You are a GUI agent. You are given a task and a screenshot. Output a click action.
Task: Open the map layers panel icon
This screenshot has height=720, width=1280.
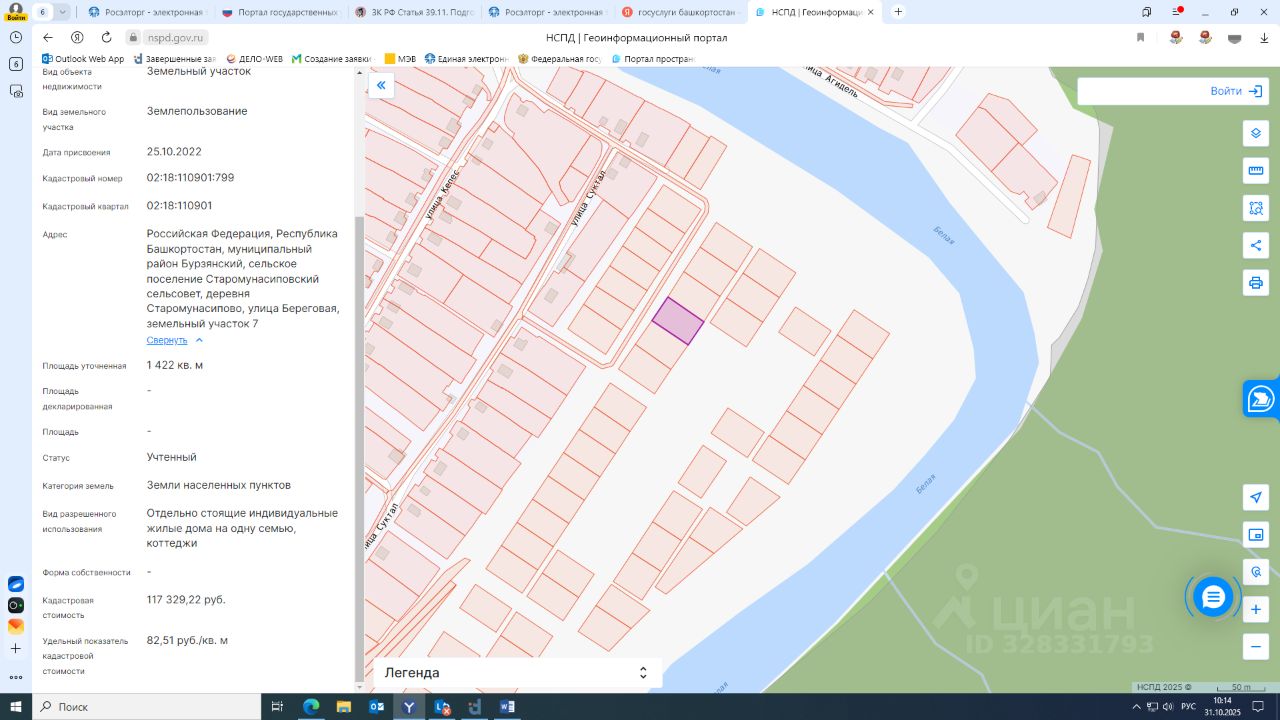coord(1256,134)
